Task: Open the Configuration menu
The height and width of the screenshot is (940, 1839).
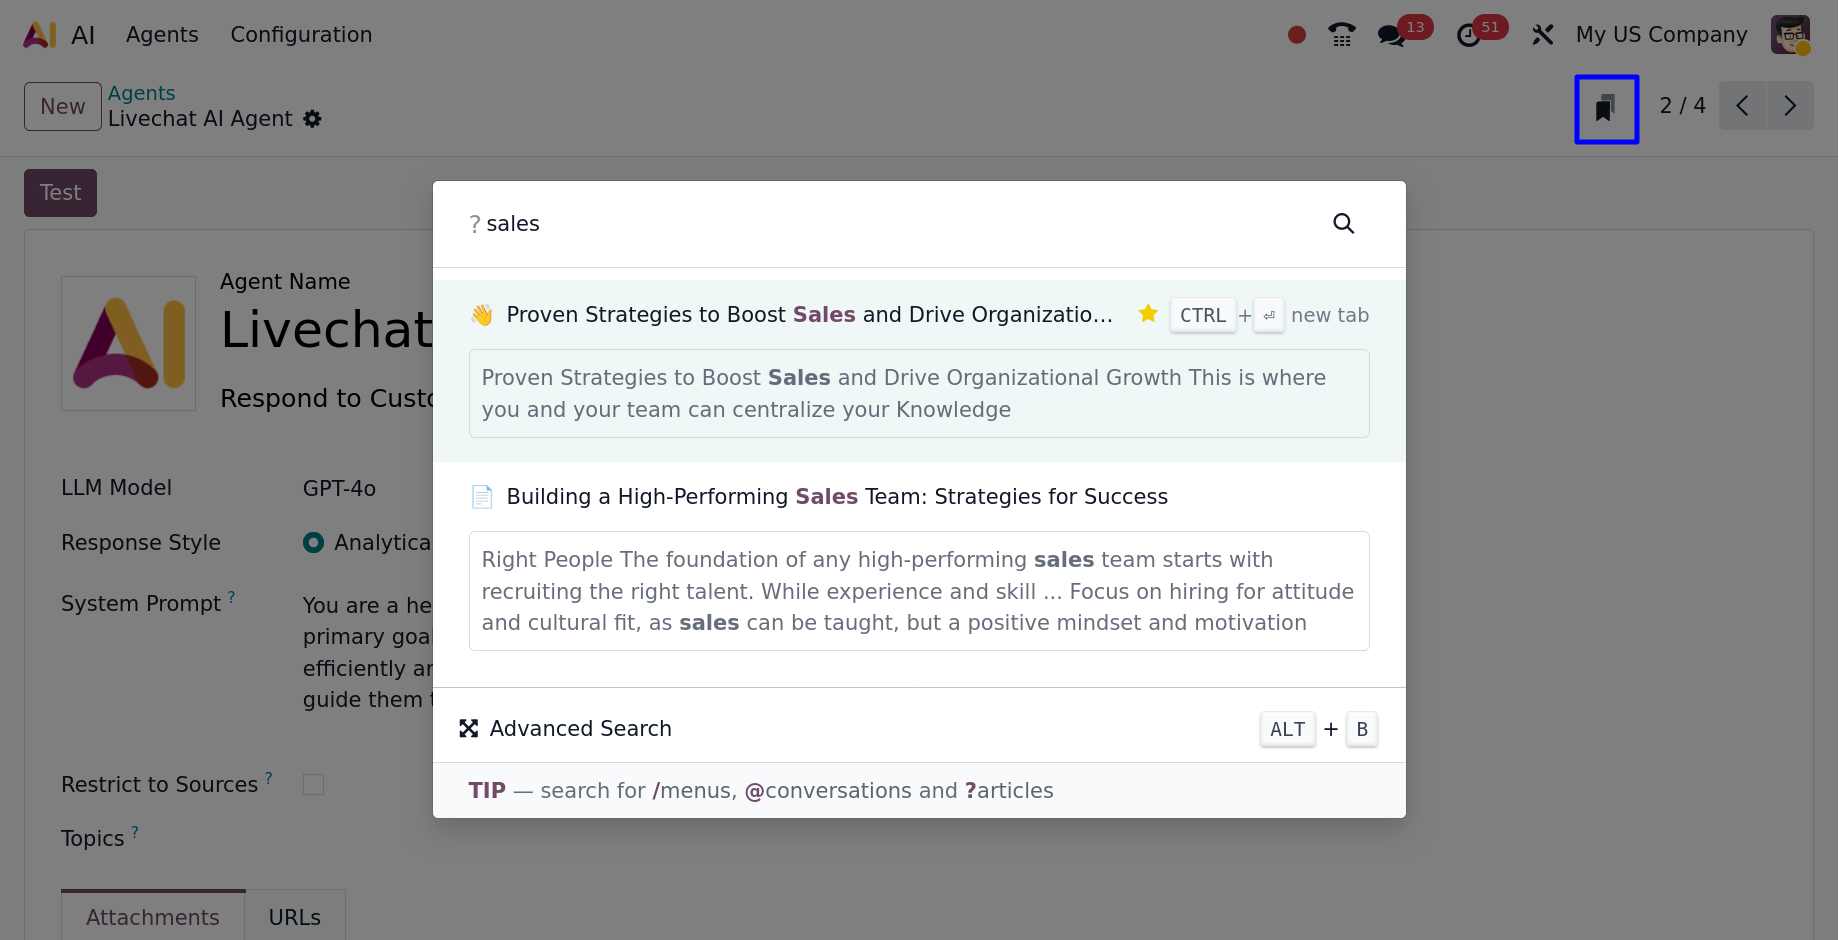Action: point(301,35)
